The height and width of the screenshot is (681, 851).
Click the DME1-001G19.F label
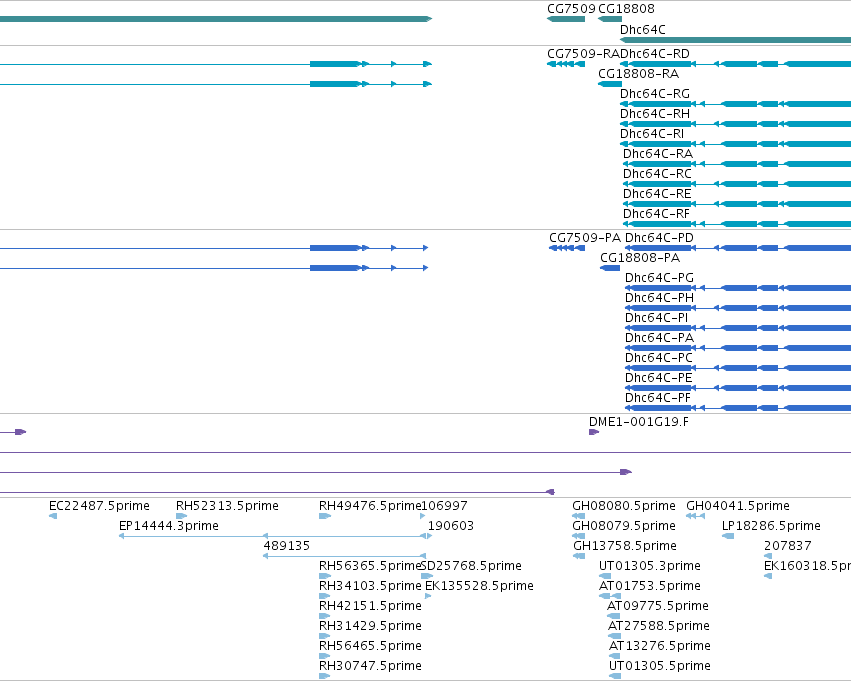(x=639, y=422)
